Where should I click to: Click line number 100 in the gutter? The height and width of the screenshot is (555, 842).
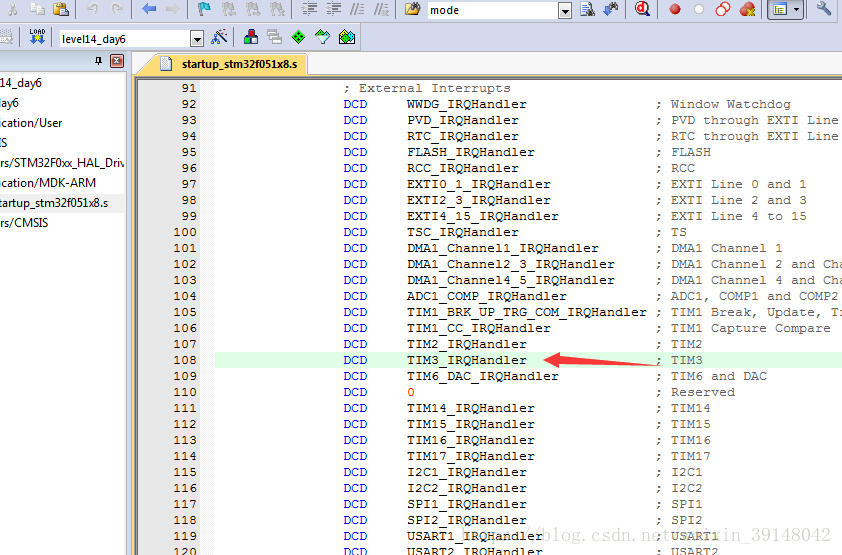pos(185,232)
